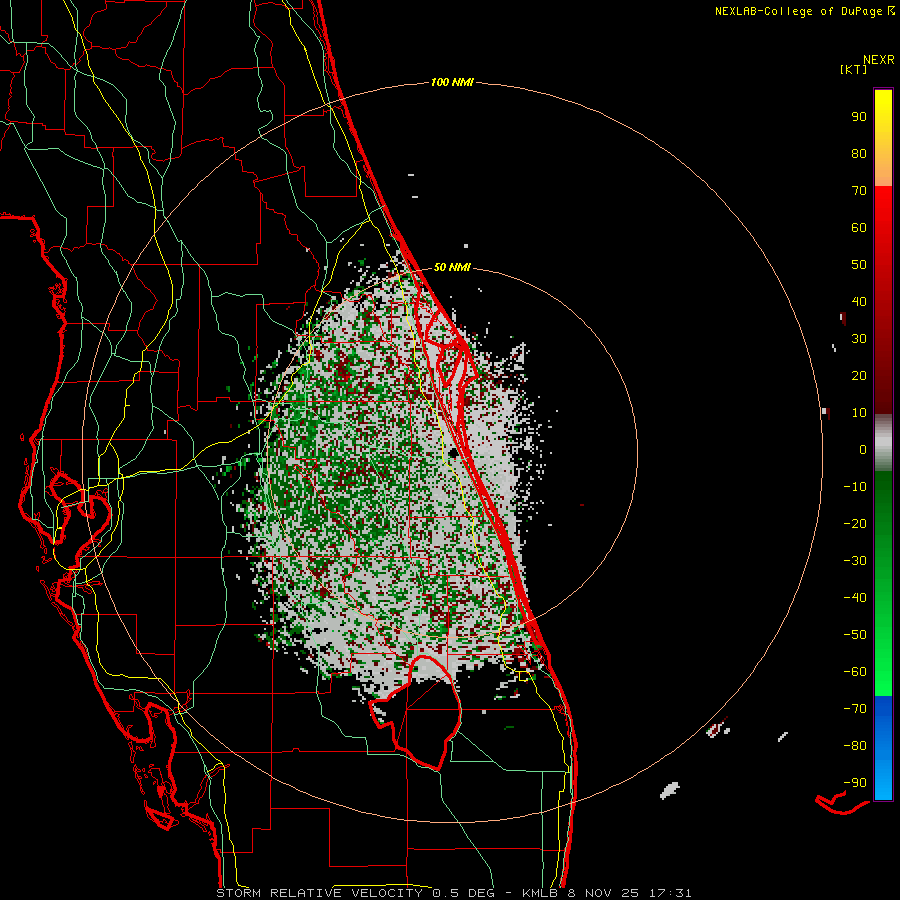Click the 90 value on velocity scale

859,117
